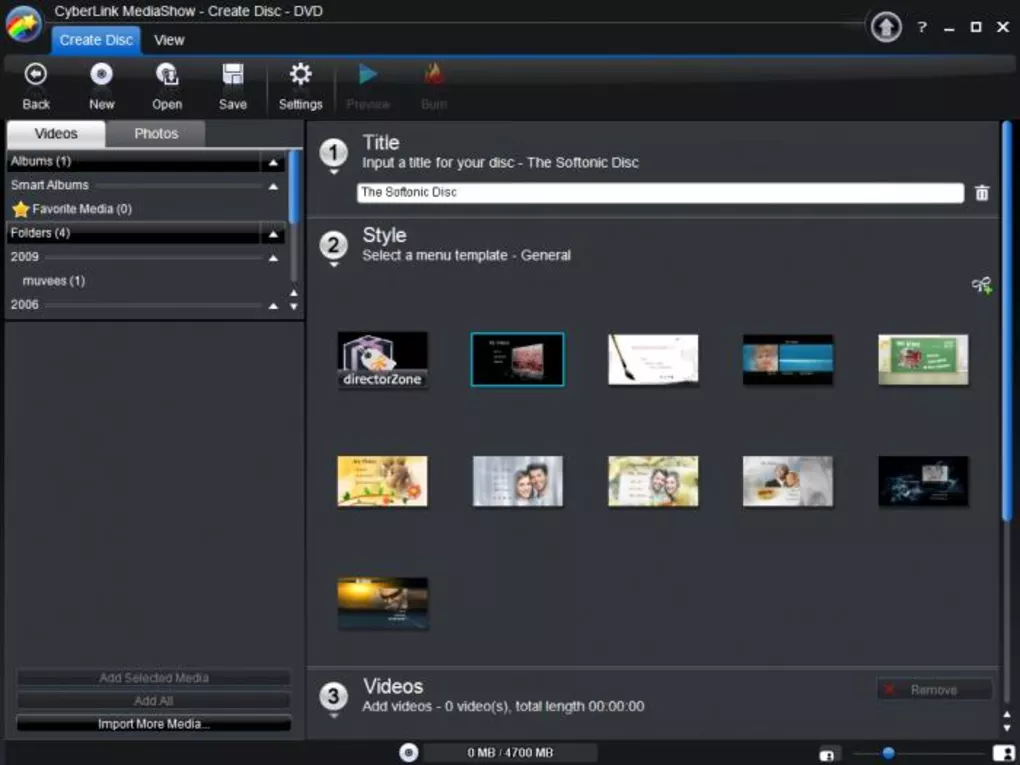Image resolution: width=1020 pixels, height=765 pixels.
Task: Collapse the Albums (1) section
Action: coord(273,162)
